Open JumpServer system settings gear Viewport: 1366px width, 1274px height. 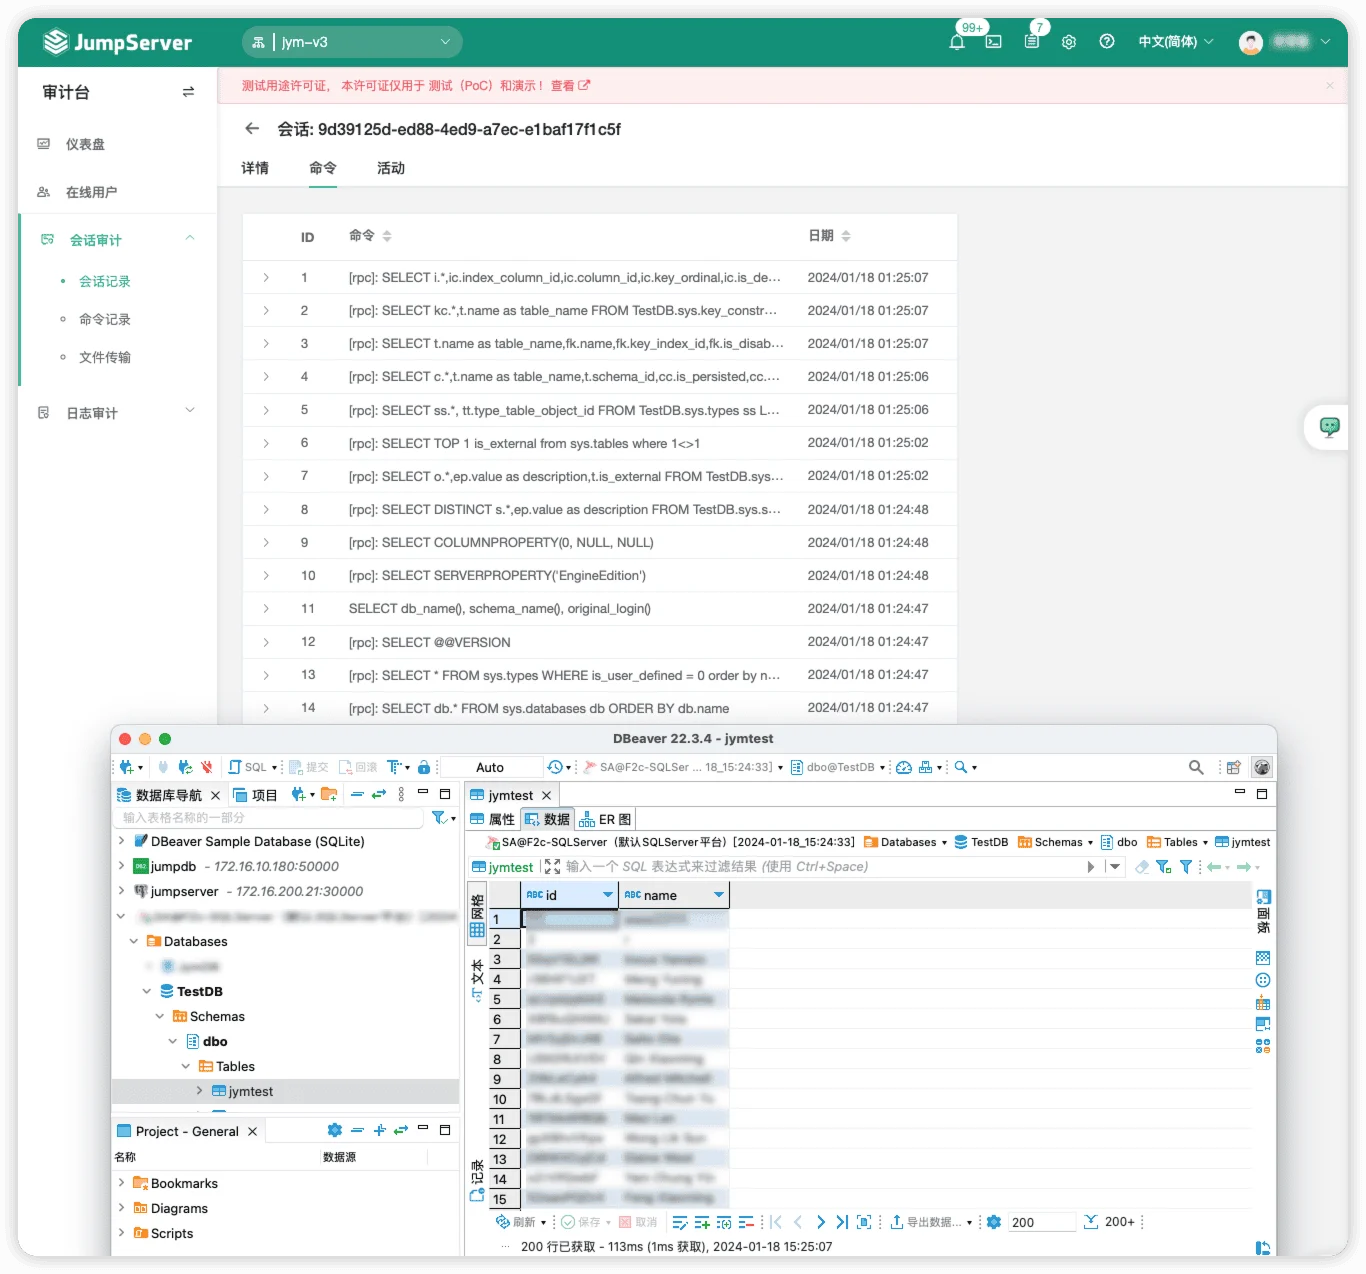tap(1069, 42)
